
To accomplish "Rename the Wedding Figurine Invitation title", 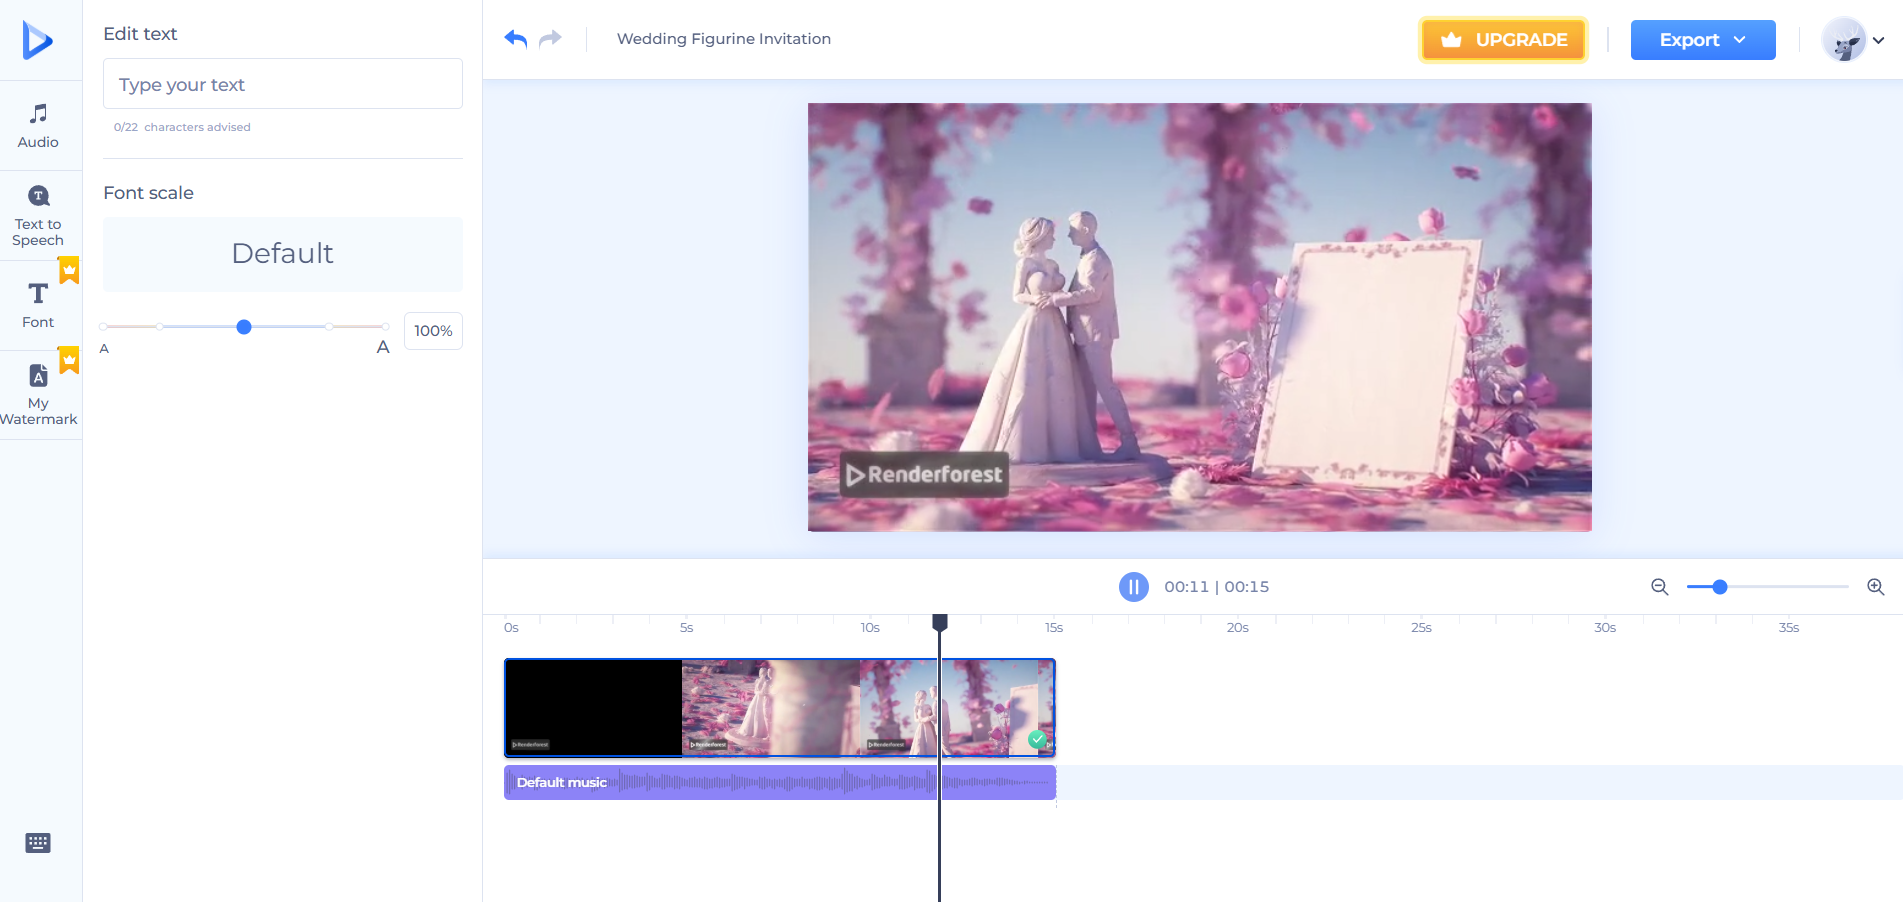I will [x=723, y=38].
